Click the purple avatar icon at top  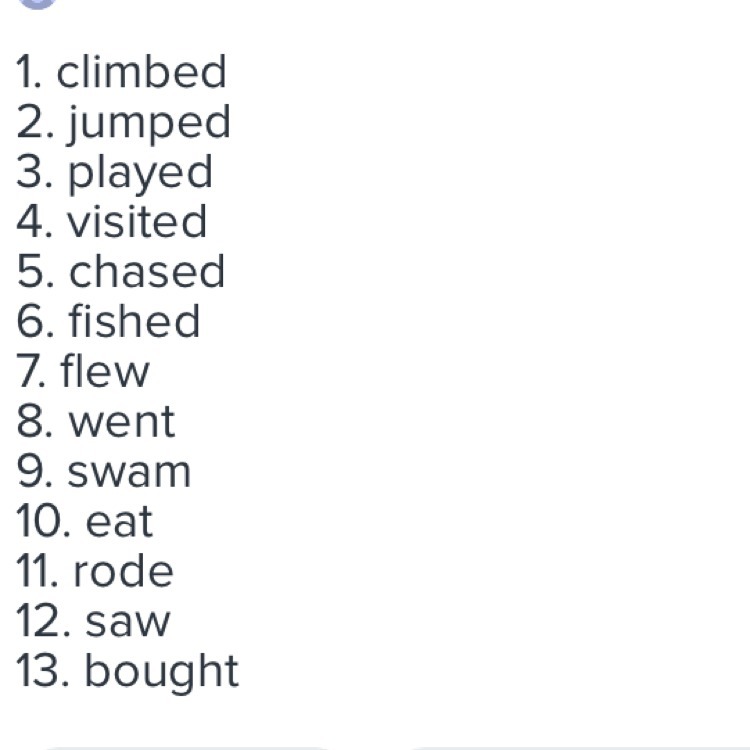pyautogui.click(x=37, y=3)
